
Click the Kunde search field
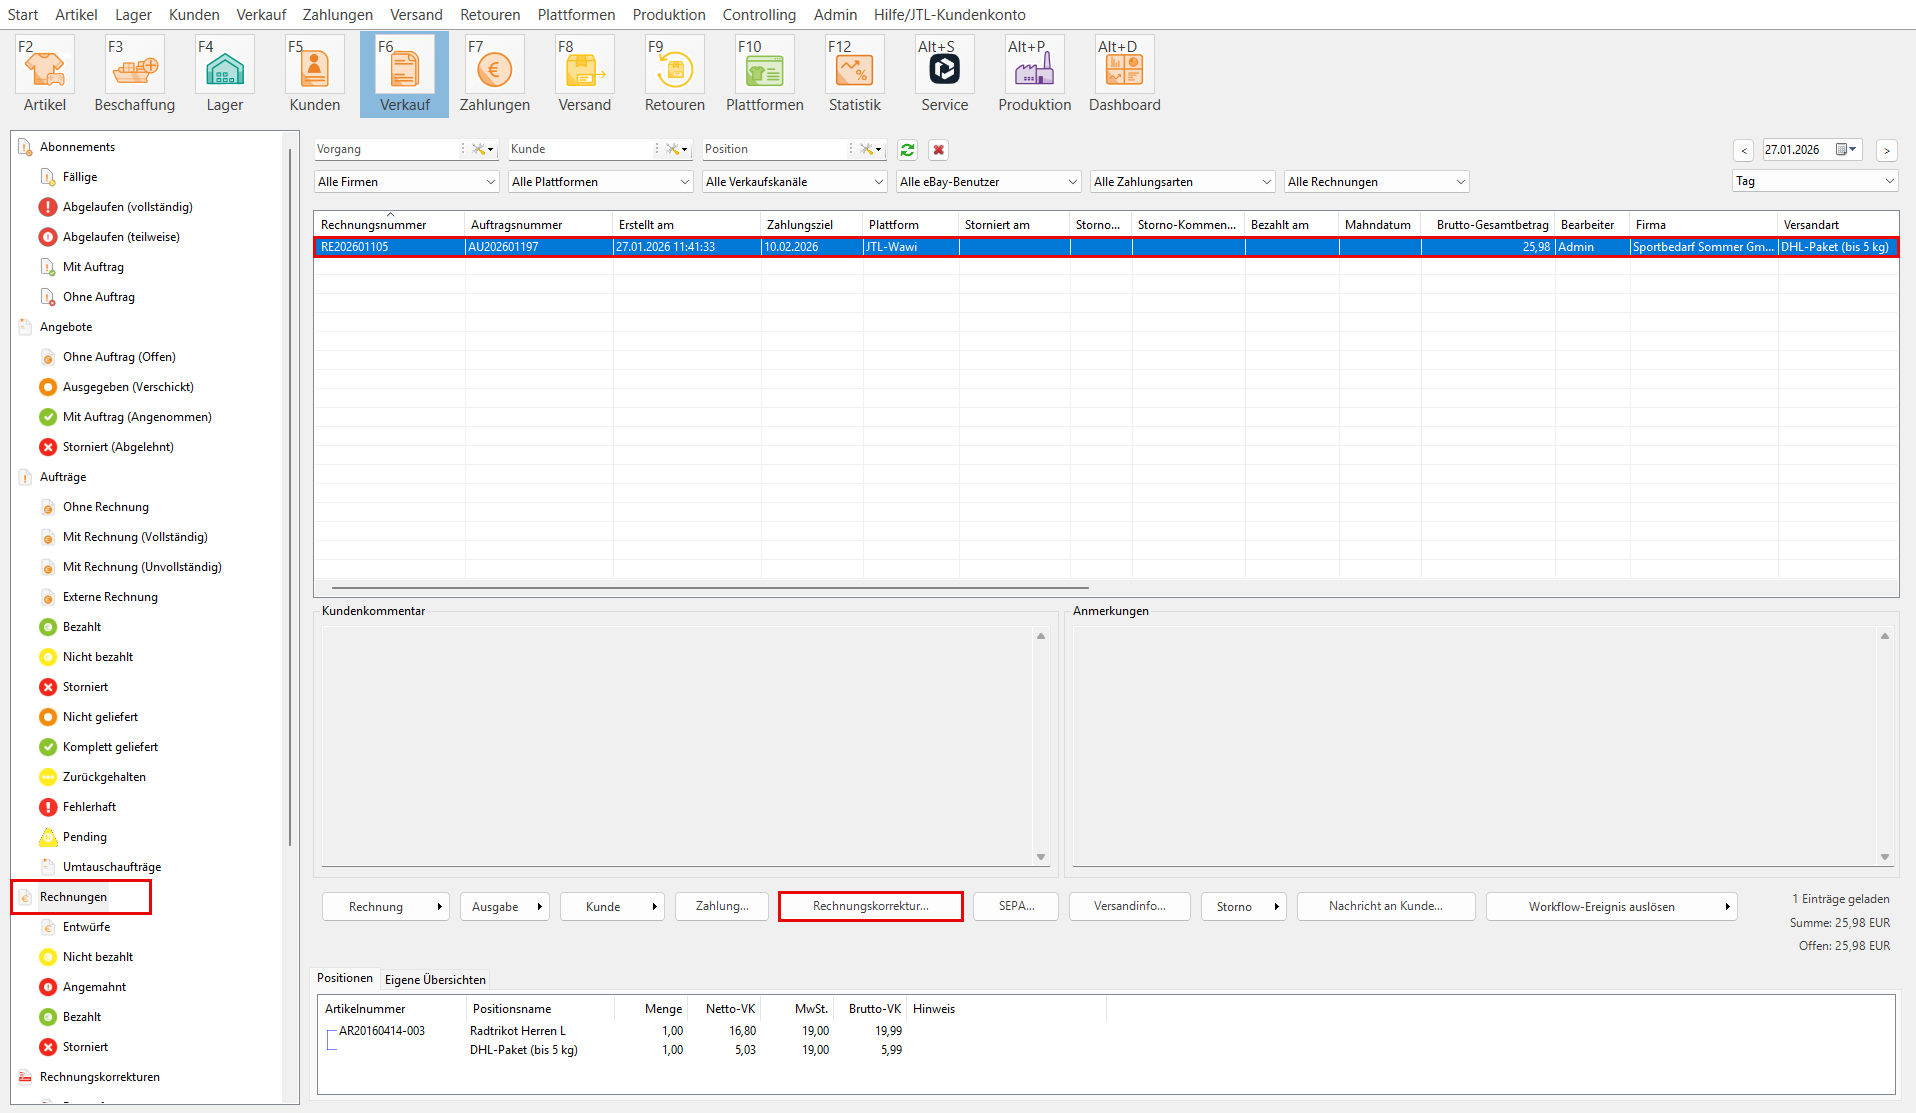click(x=580, y=149)
